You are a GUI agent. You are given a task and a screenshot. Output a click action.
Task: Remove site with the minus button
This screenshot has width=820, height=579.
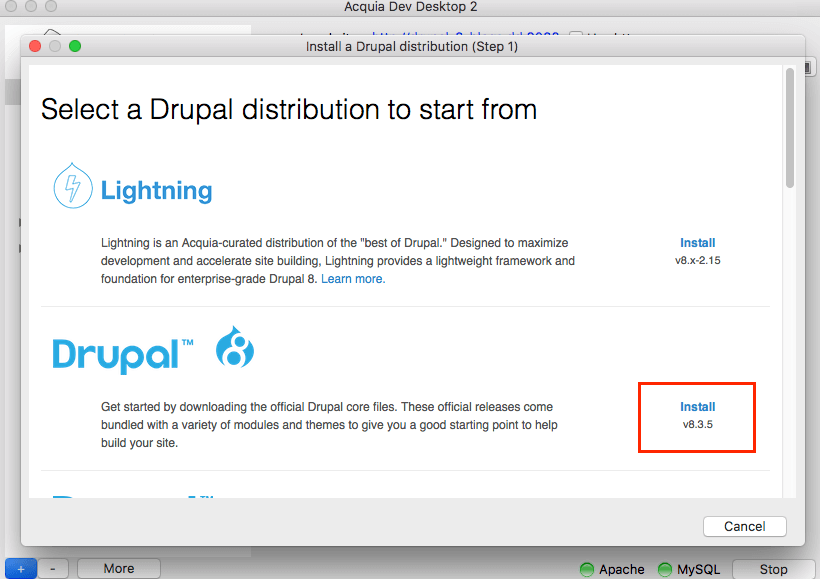53,569
